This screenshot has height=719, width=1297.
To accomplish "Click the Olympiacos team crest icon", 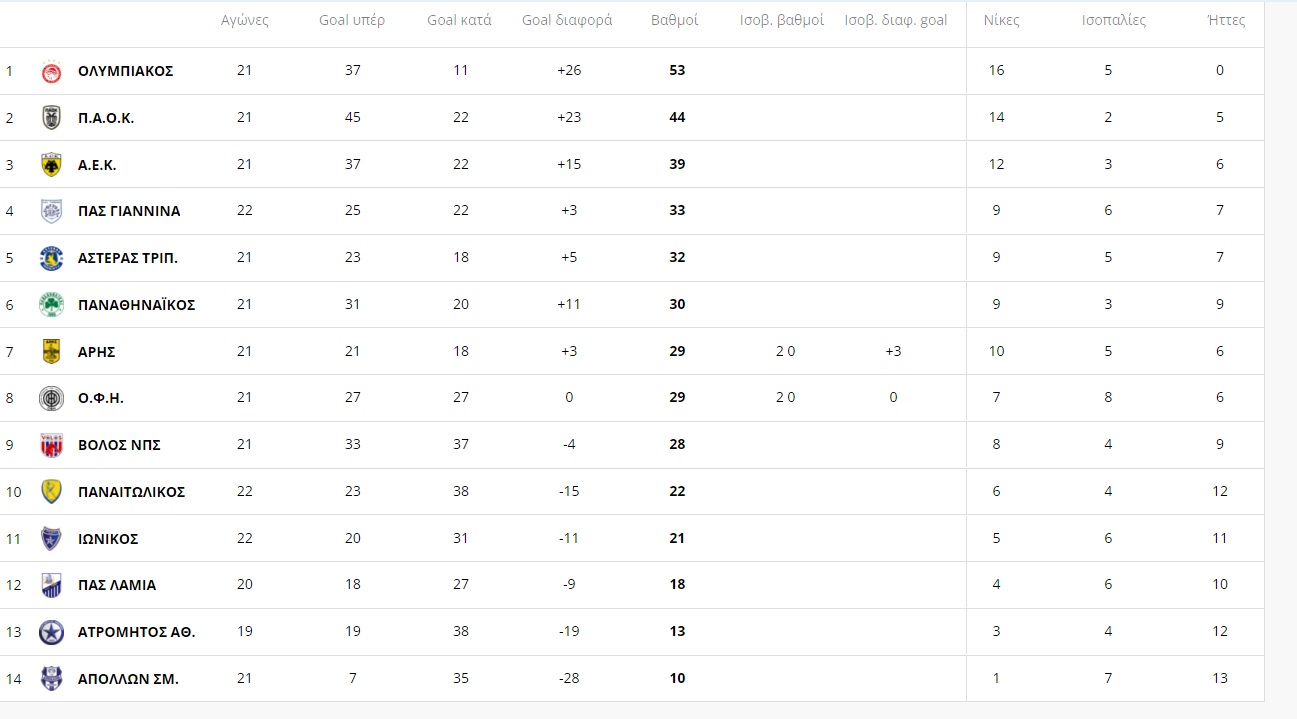I will (51, 71).
